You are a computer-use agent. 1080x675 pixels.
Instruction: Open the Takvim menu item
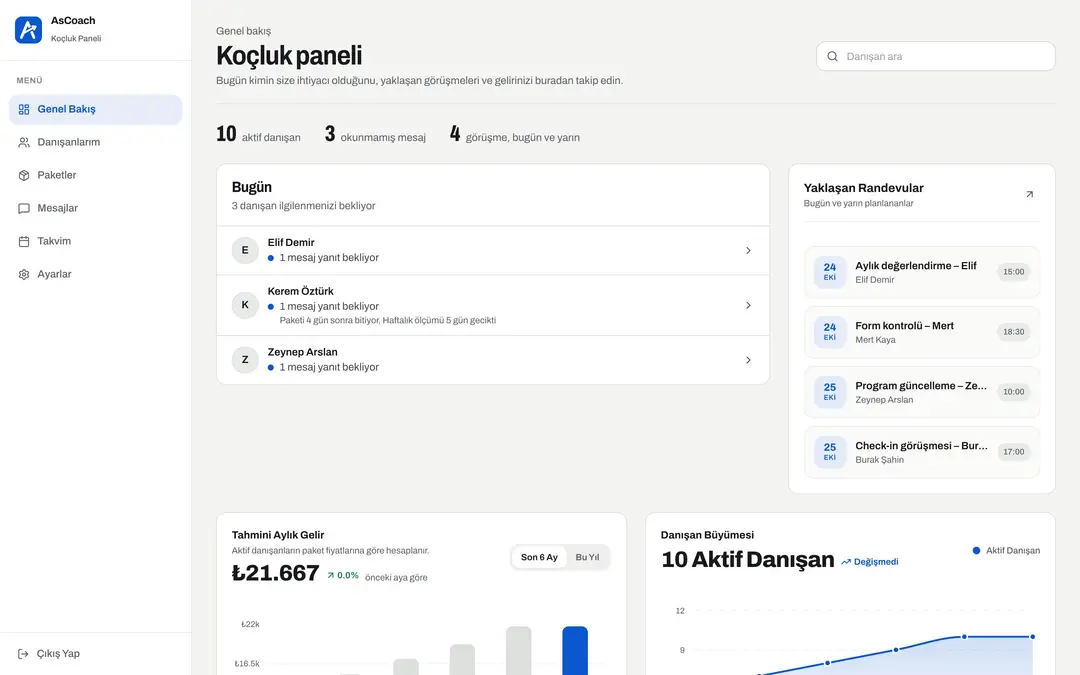click(x=96, y=242)
